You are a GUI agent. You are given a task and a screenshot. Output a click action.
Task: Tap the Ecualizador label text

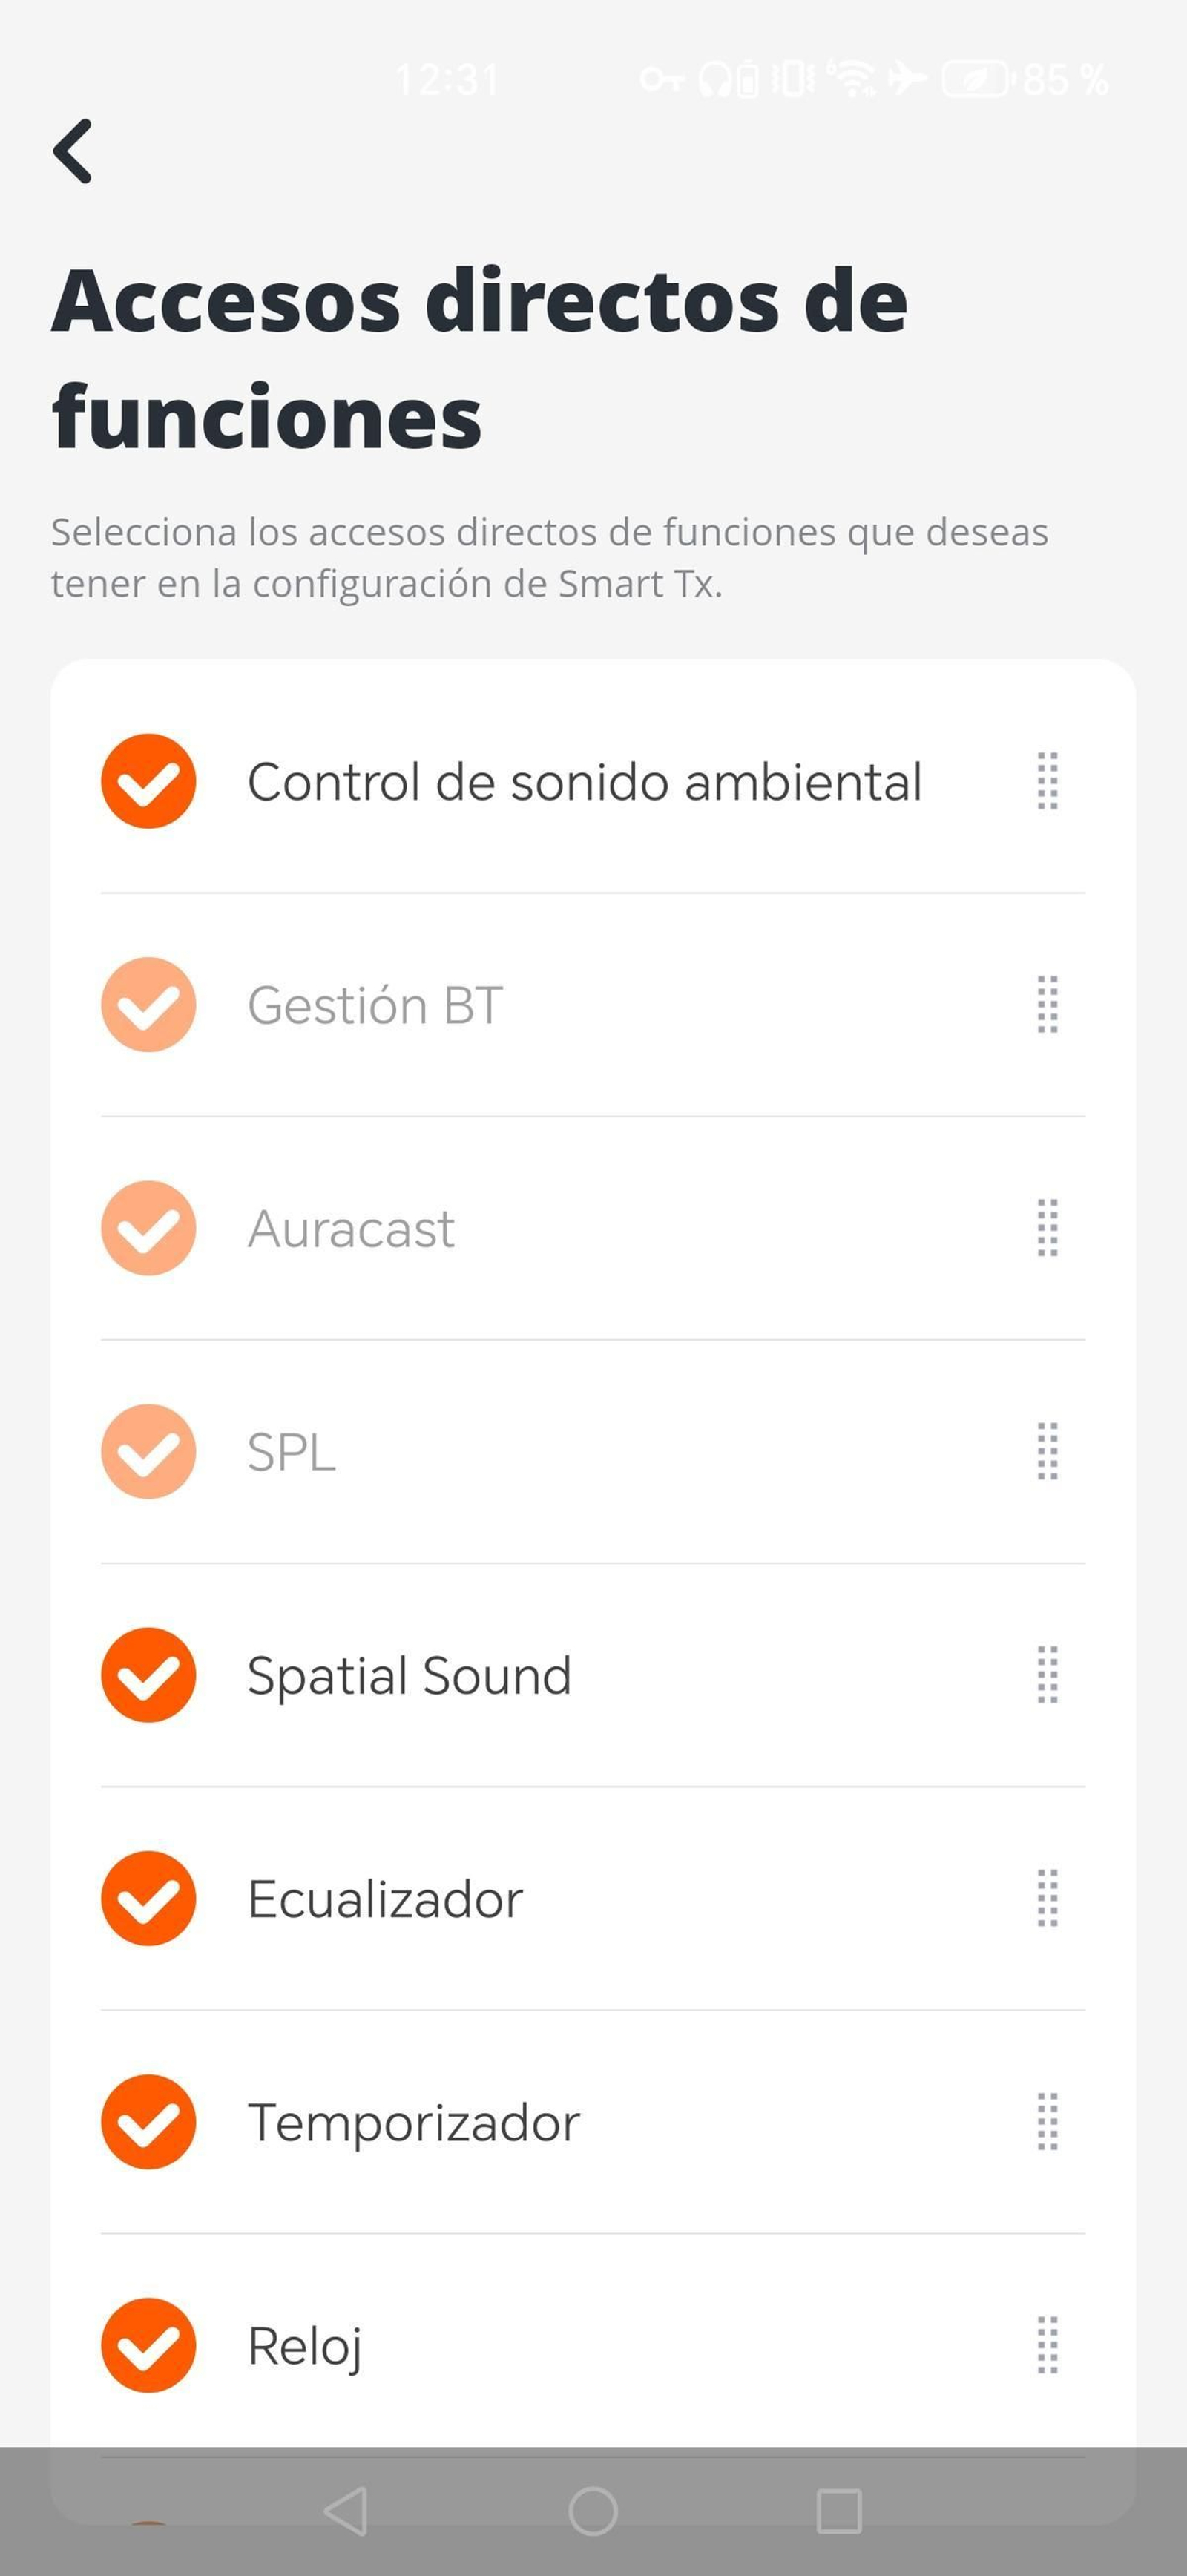[385, 1899]
